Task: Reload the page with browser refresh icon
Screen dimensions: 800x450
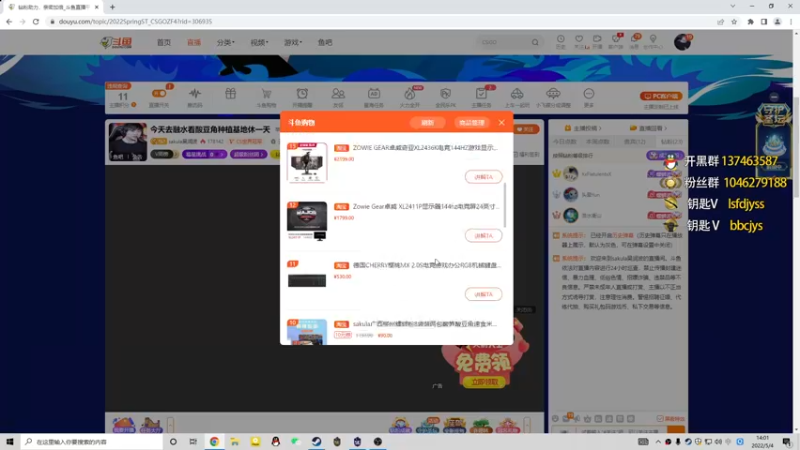Action: tap(36, 21)
